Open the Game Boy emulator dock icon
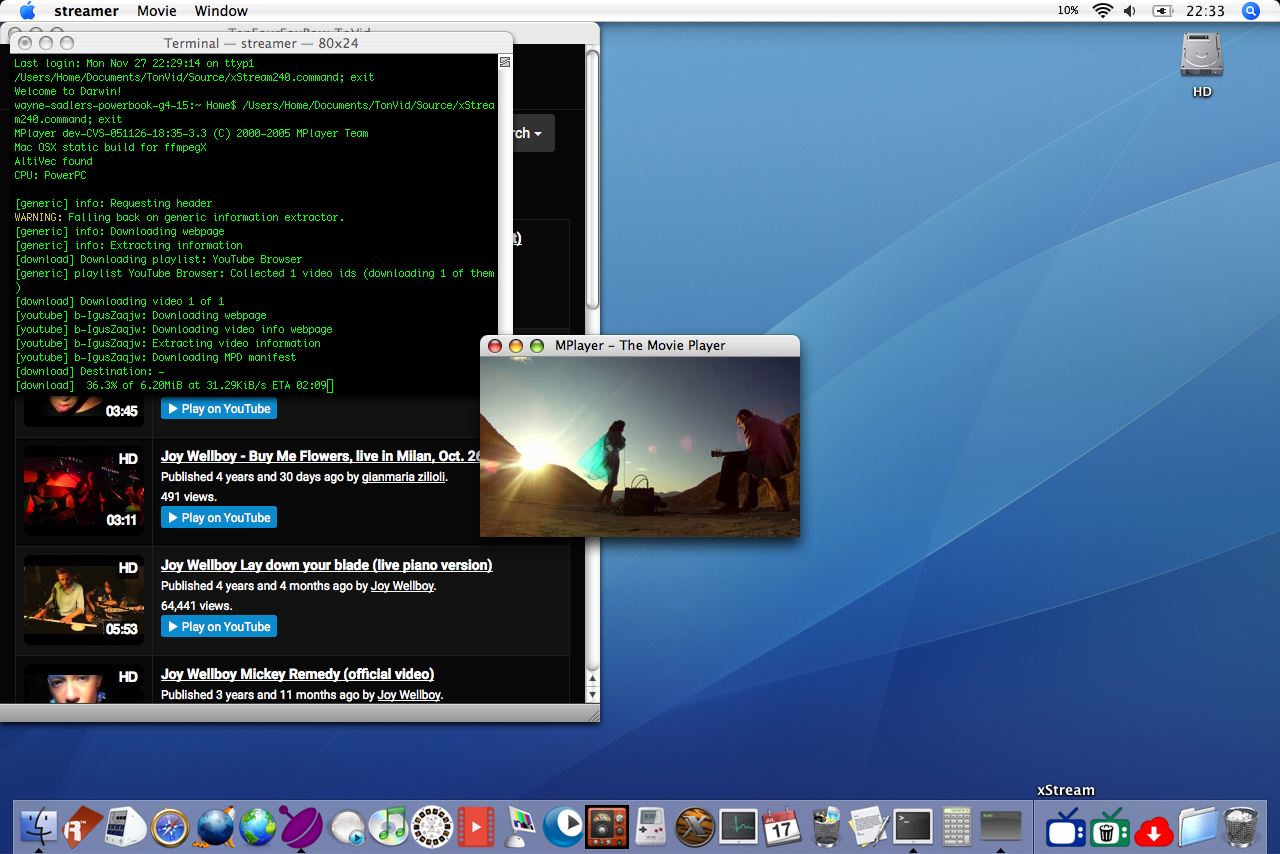The width and height of the screenshot is (1280, 854). [x=651, y=826]
